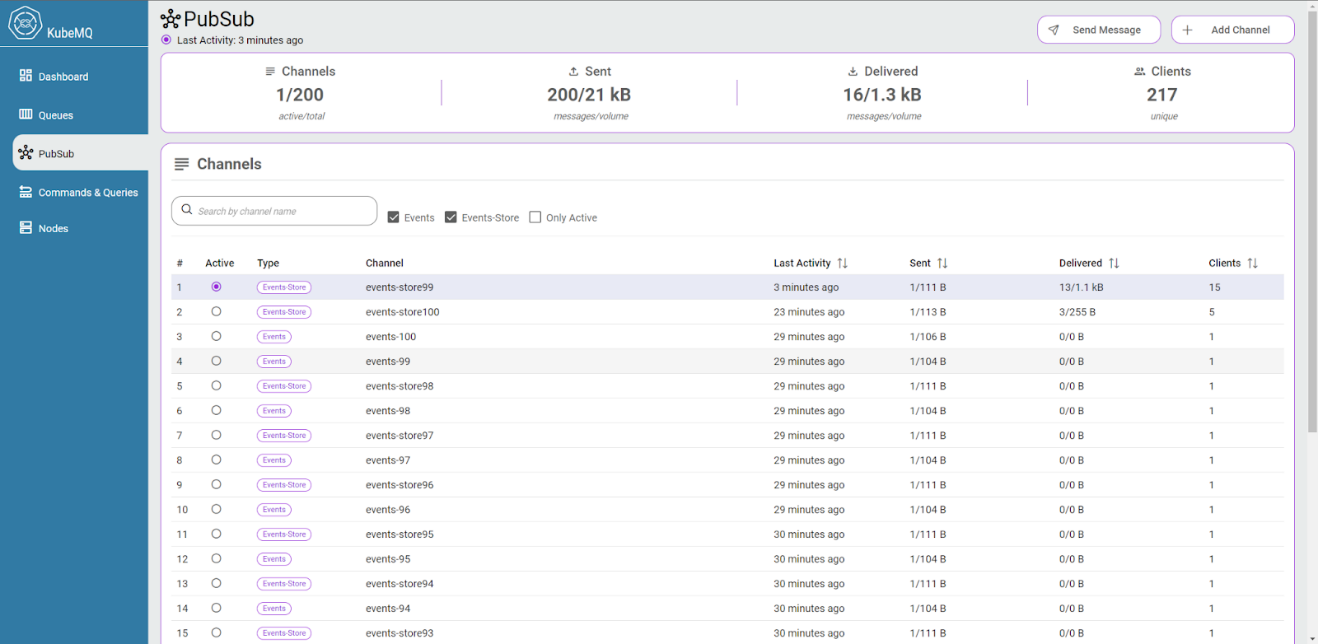
Task: Click the '1/200' channels count
Action: 300,95
